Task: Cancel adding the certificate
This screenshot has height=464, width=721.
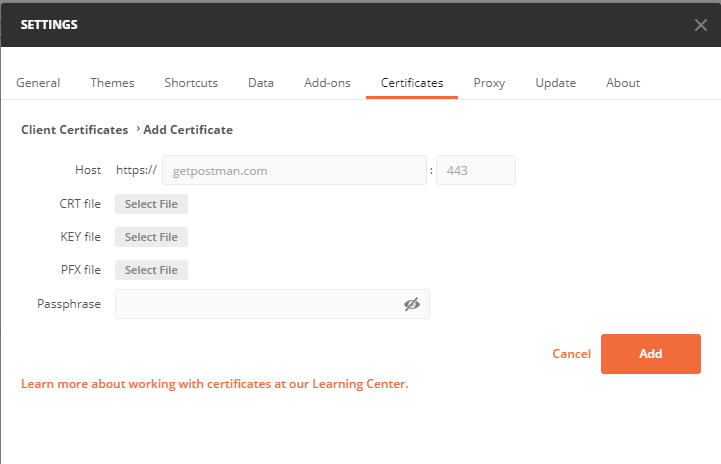Action: coord(571,354)
